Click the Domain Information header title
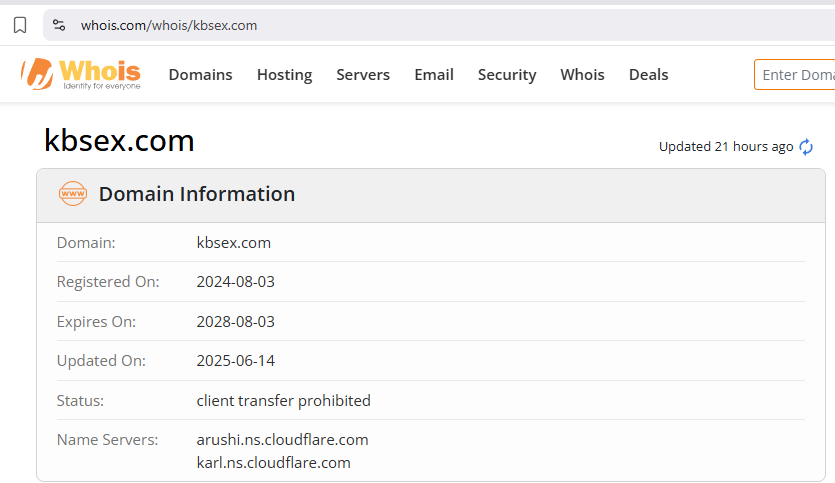 tap(197, 194)
